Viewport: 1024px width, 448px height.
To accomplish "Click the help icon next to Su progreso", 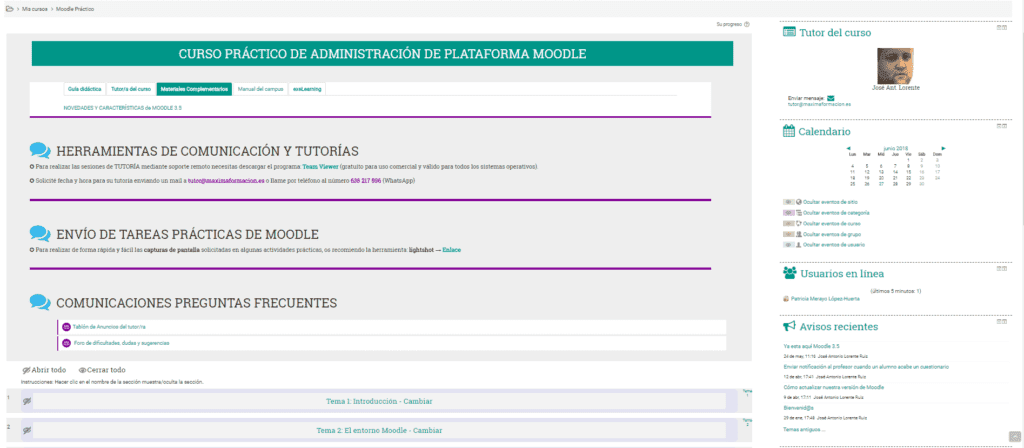I will (746, 24).
